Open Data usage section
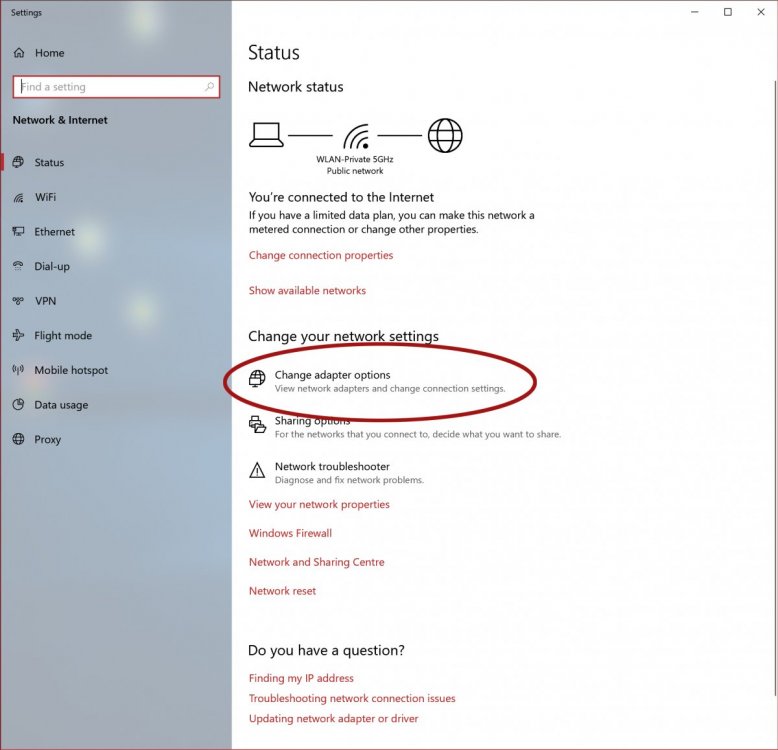778x750 pixels. 61,405
